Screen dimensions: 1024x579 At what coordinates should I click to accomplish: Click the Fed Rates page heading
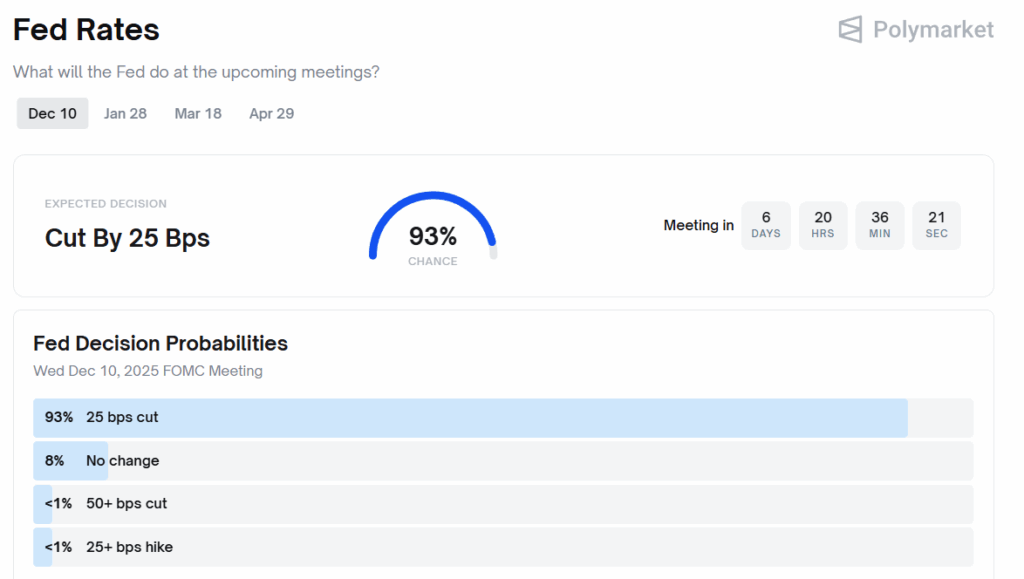tap(86, 30)
